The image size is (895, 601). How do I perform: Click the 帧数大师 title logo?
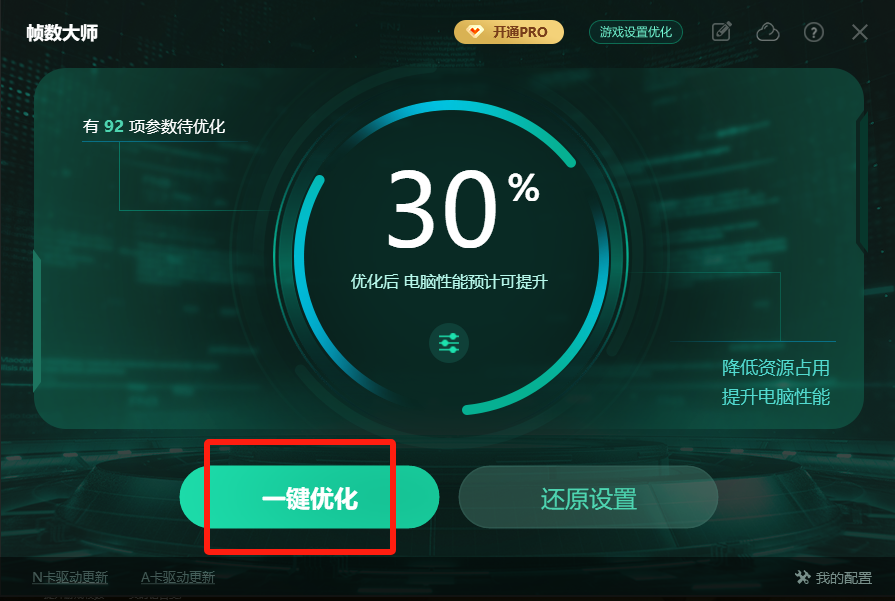pos(62,33)
